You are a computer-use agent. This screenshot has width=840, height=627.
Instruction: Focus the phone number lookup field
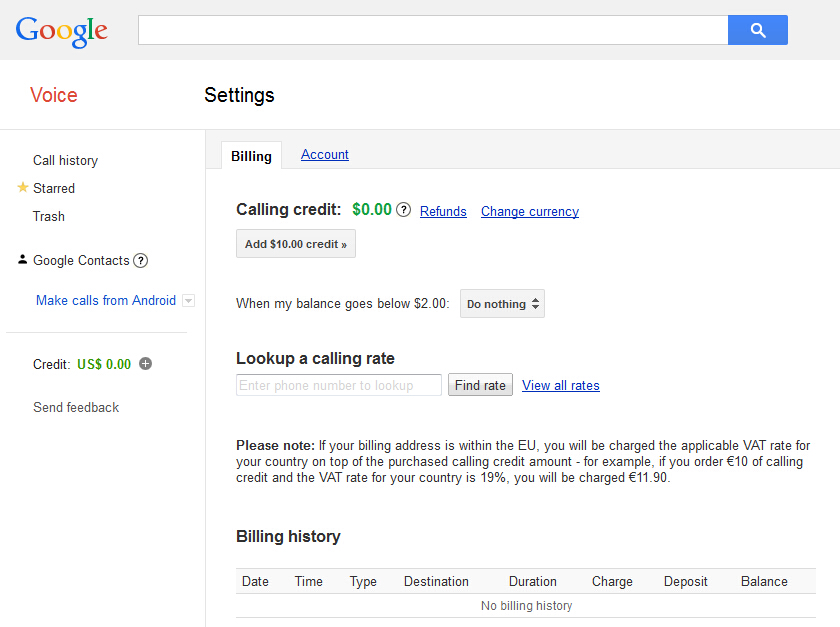(339, 385)
